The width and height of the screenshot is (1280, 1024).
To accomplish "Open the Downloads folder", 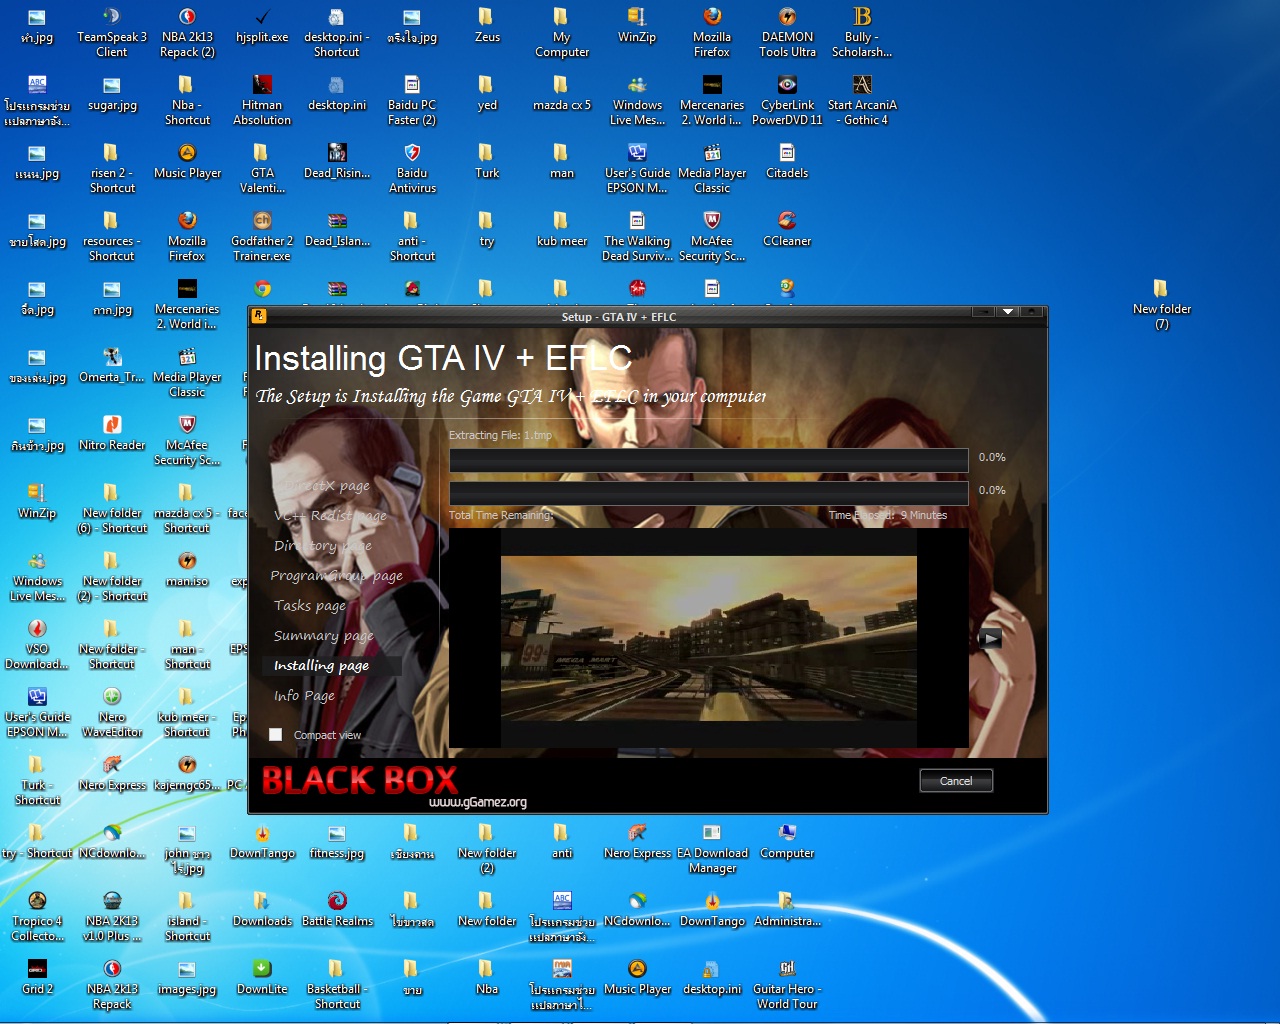I will pyautogui.click(x=262, y=910).
